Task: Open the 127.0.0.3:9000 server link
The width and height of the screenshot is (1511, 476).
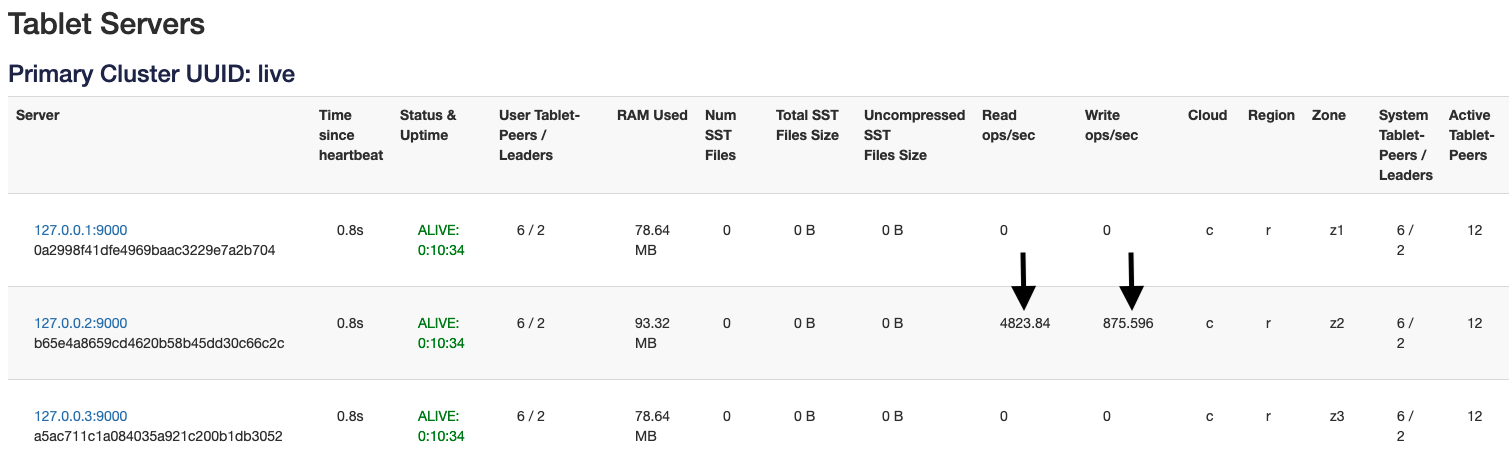Action: point(80,416)
